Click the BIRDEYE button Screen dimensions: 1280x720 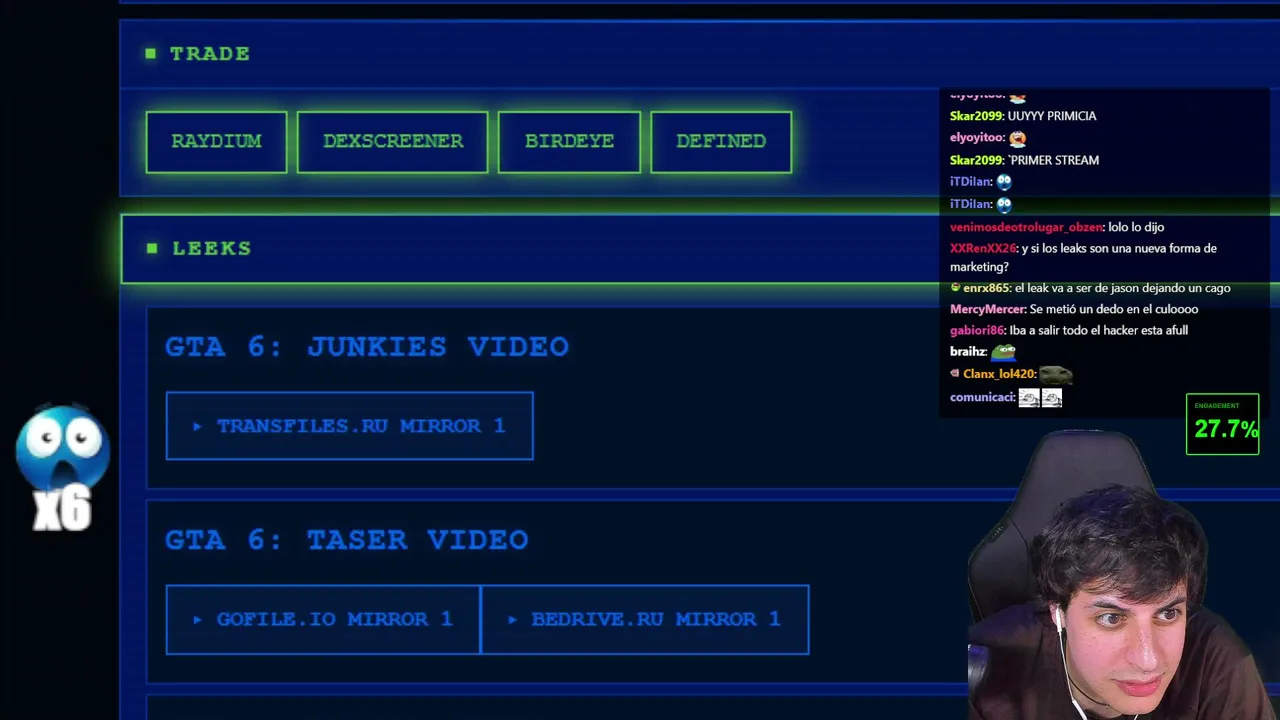pyautogui.click(x=569, y=141)
